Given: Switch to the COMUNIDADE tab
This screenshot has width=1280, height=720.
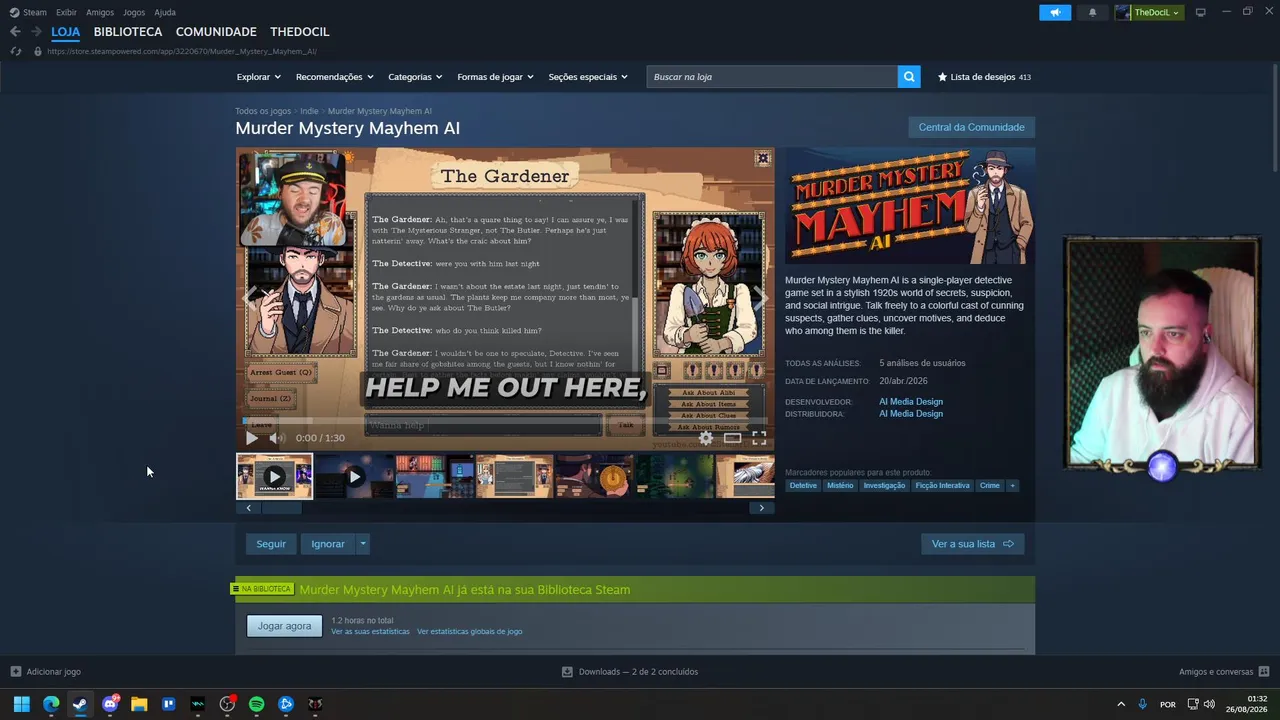Looking at the screenshot, I should pyautogui.click(x=216, y=32).
